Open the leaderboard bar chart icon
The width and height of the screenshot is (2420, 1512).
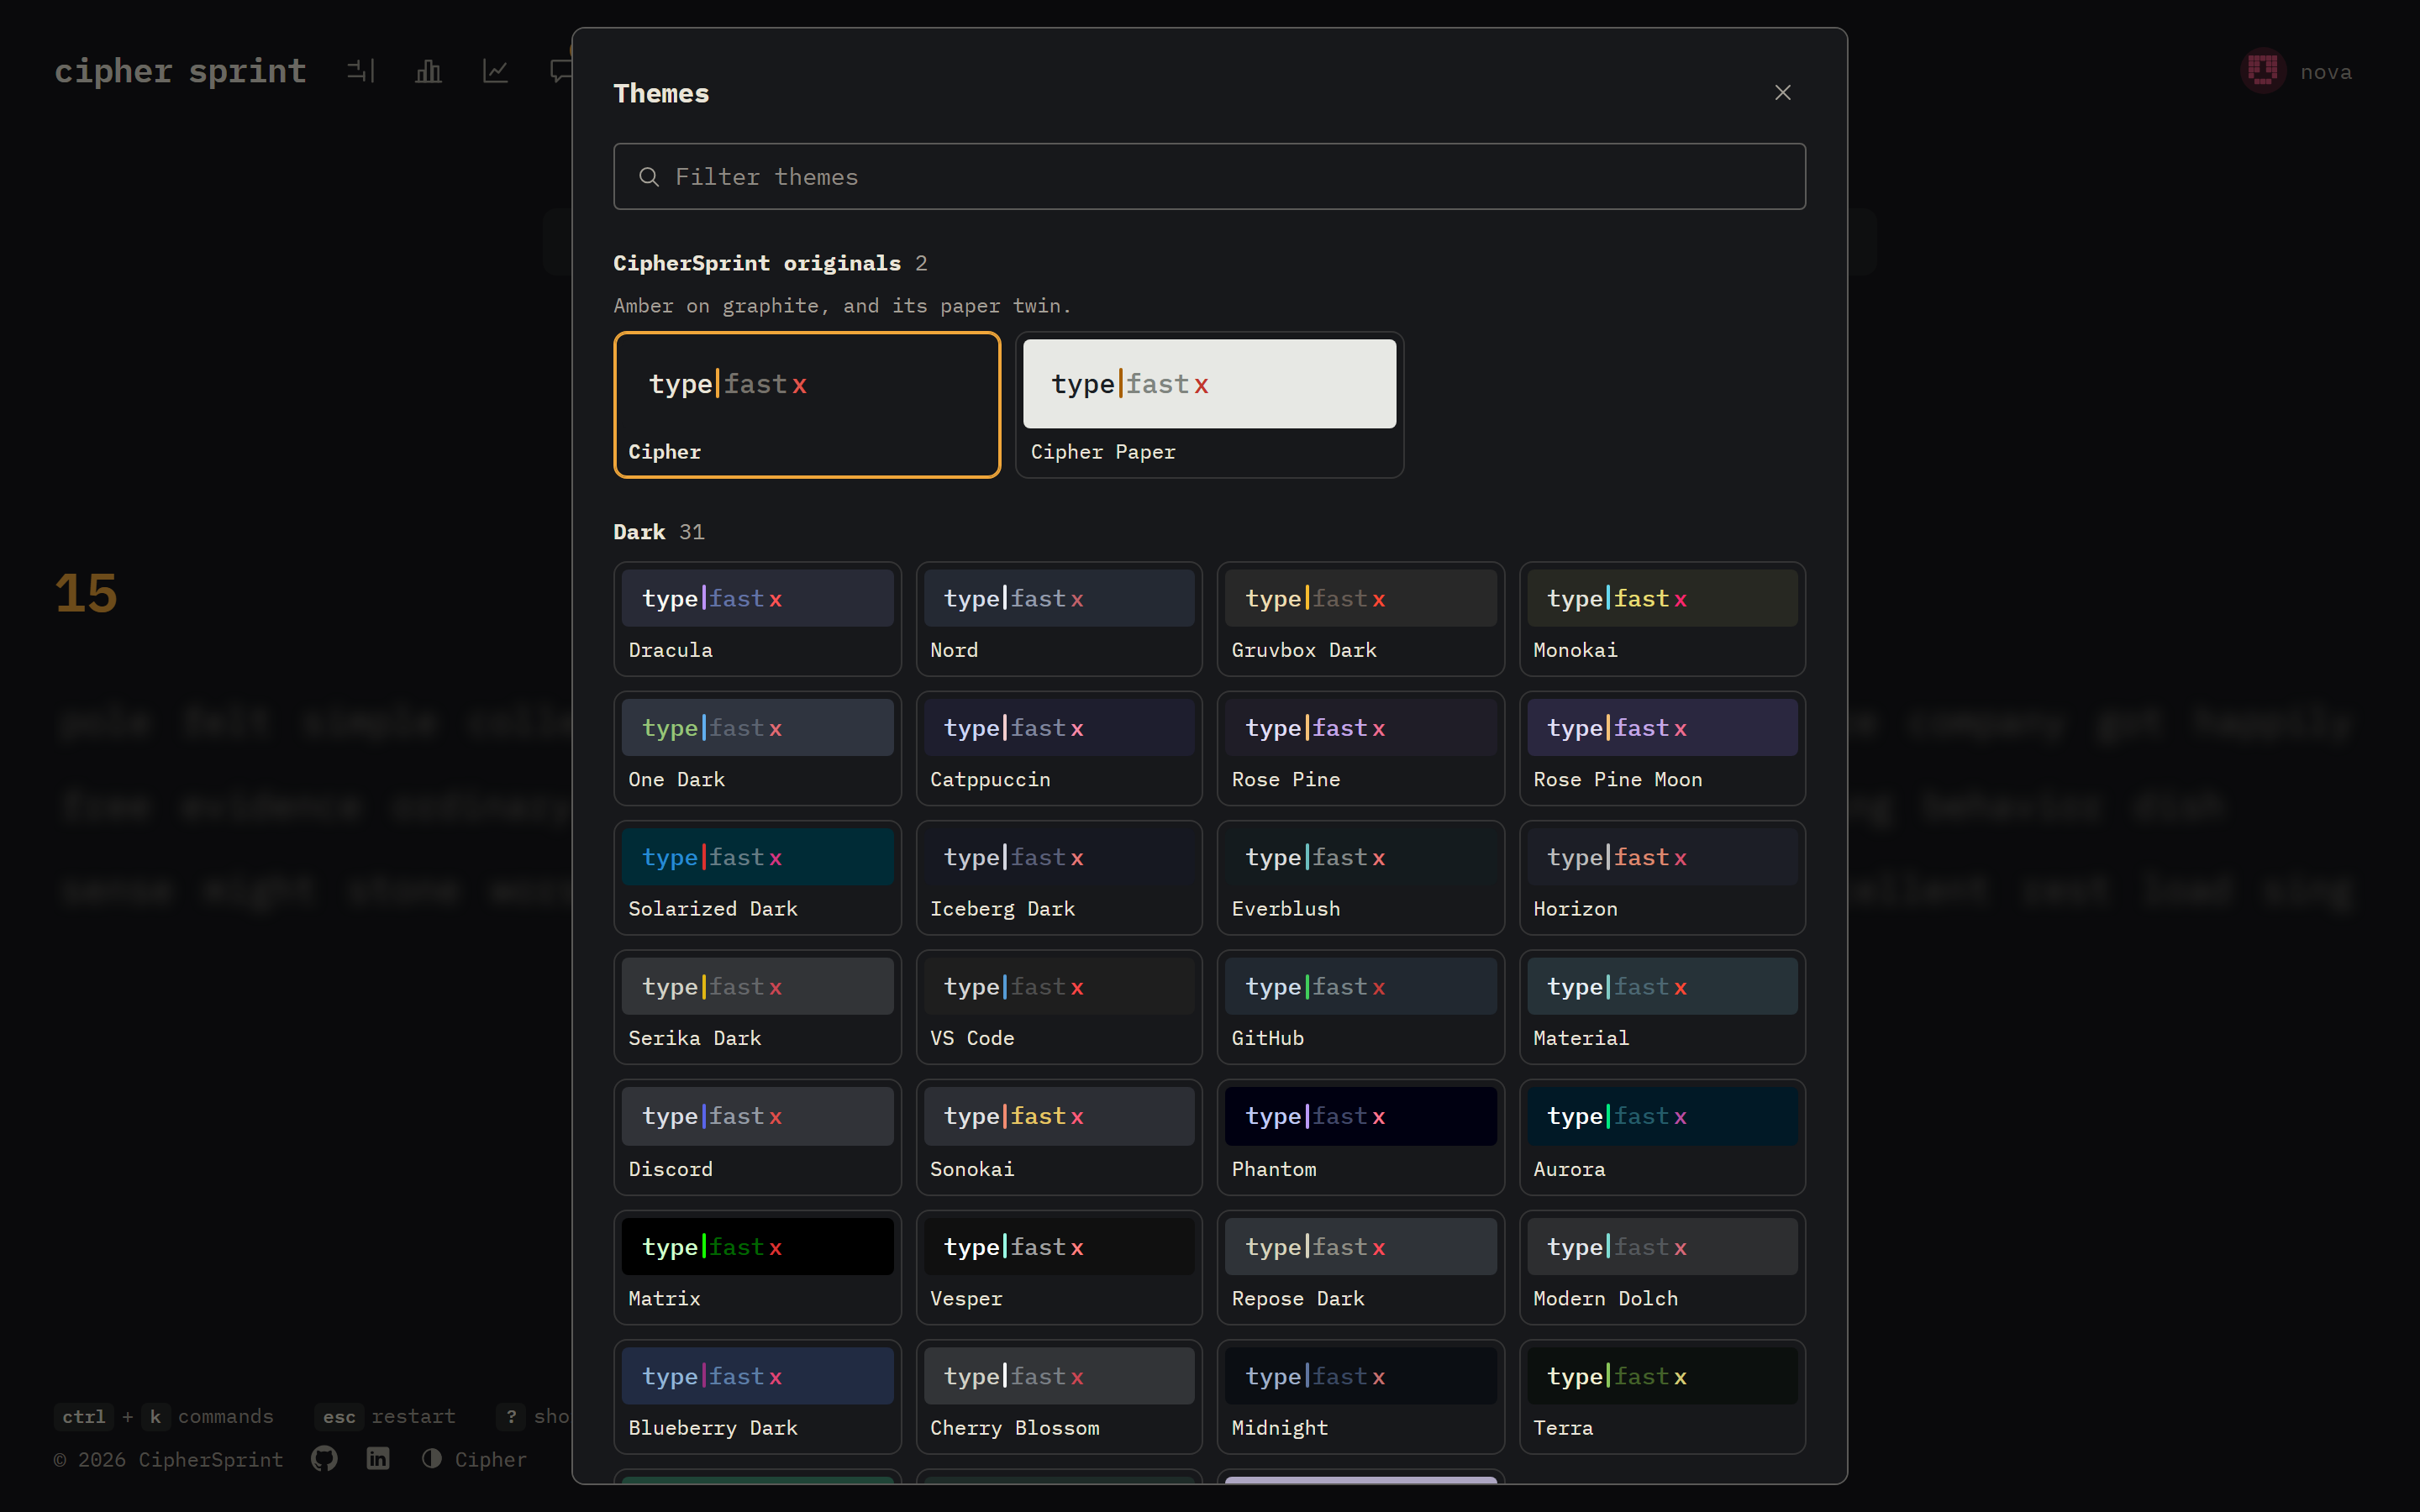428,71
